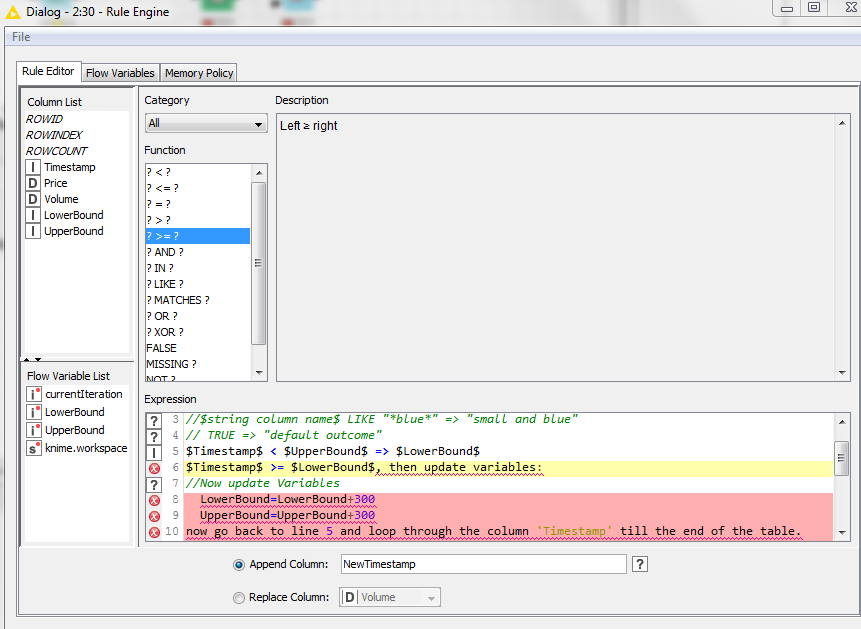
Task: Click the question mark icon on line 4
Action: 154,436
